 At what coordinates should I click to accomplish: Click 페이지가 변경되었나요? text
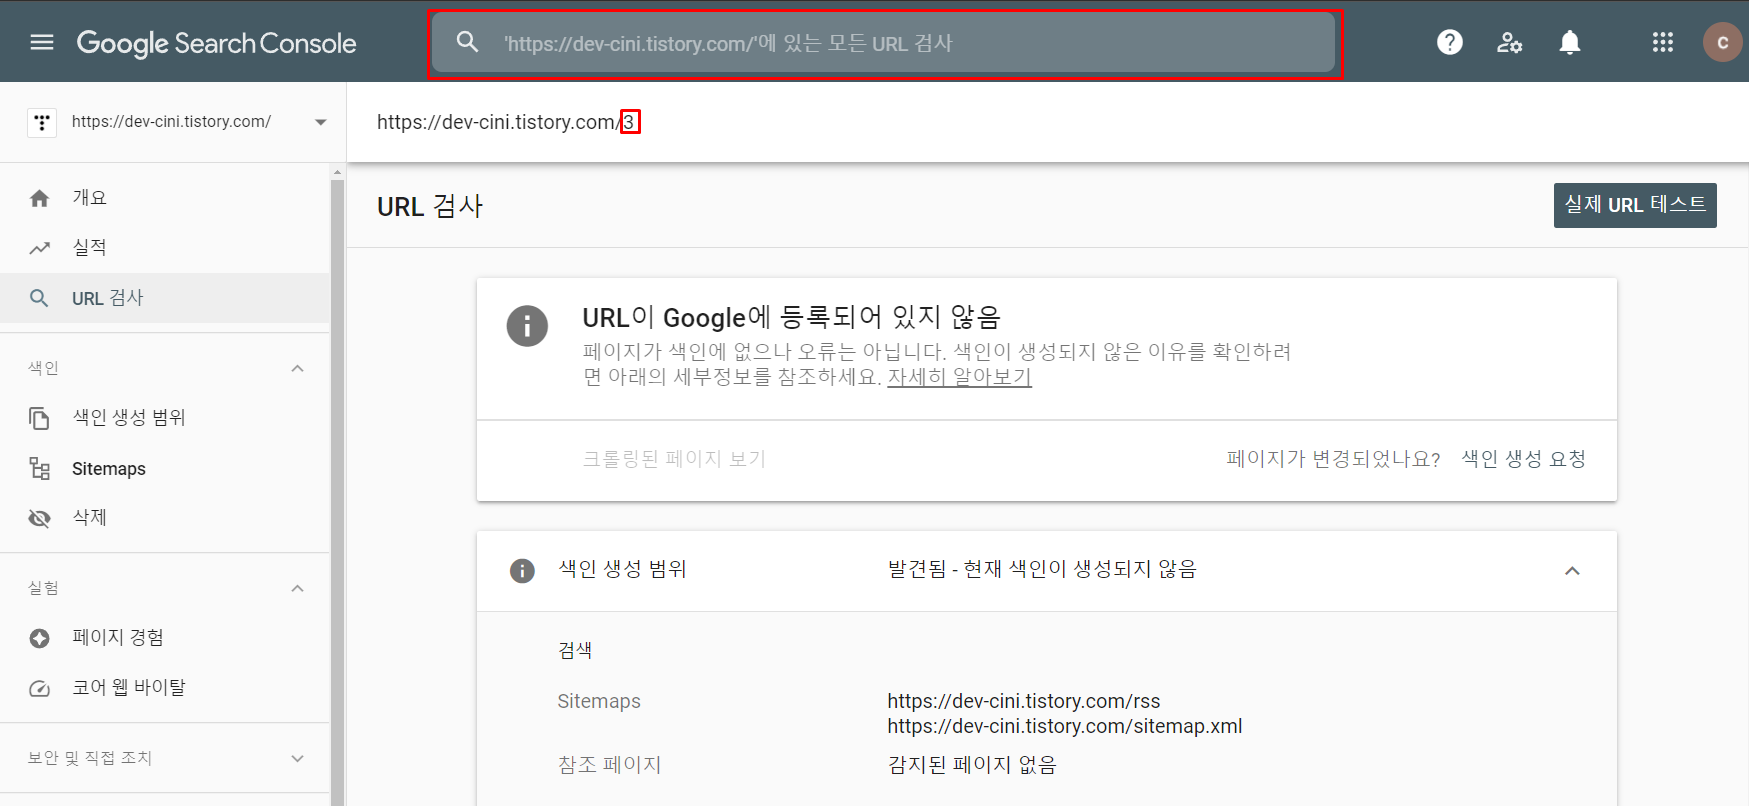pyautogui.click(x=1333, y=459)
